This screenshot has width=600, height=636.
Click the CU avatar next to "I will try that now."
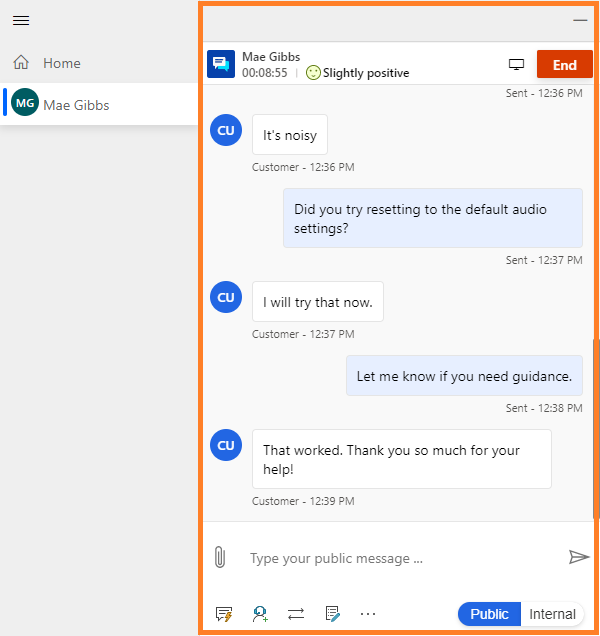[x=226, y=297]
